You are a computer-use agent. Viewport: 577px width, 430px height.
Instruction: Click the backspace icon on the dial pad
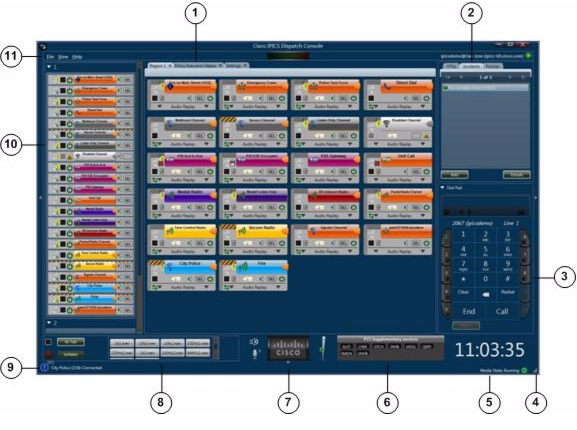point(485,294)
